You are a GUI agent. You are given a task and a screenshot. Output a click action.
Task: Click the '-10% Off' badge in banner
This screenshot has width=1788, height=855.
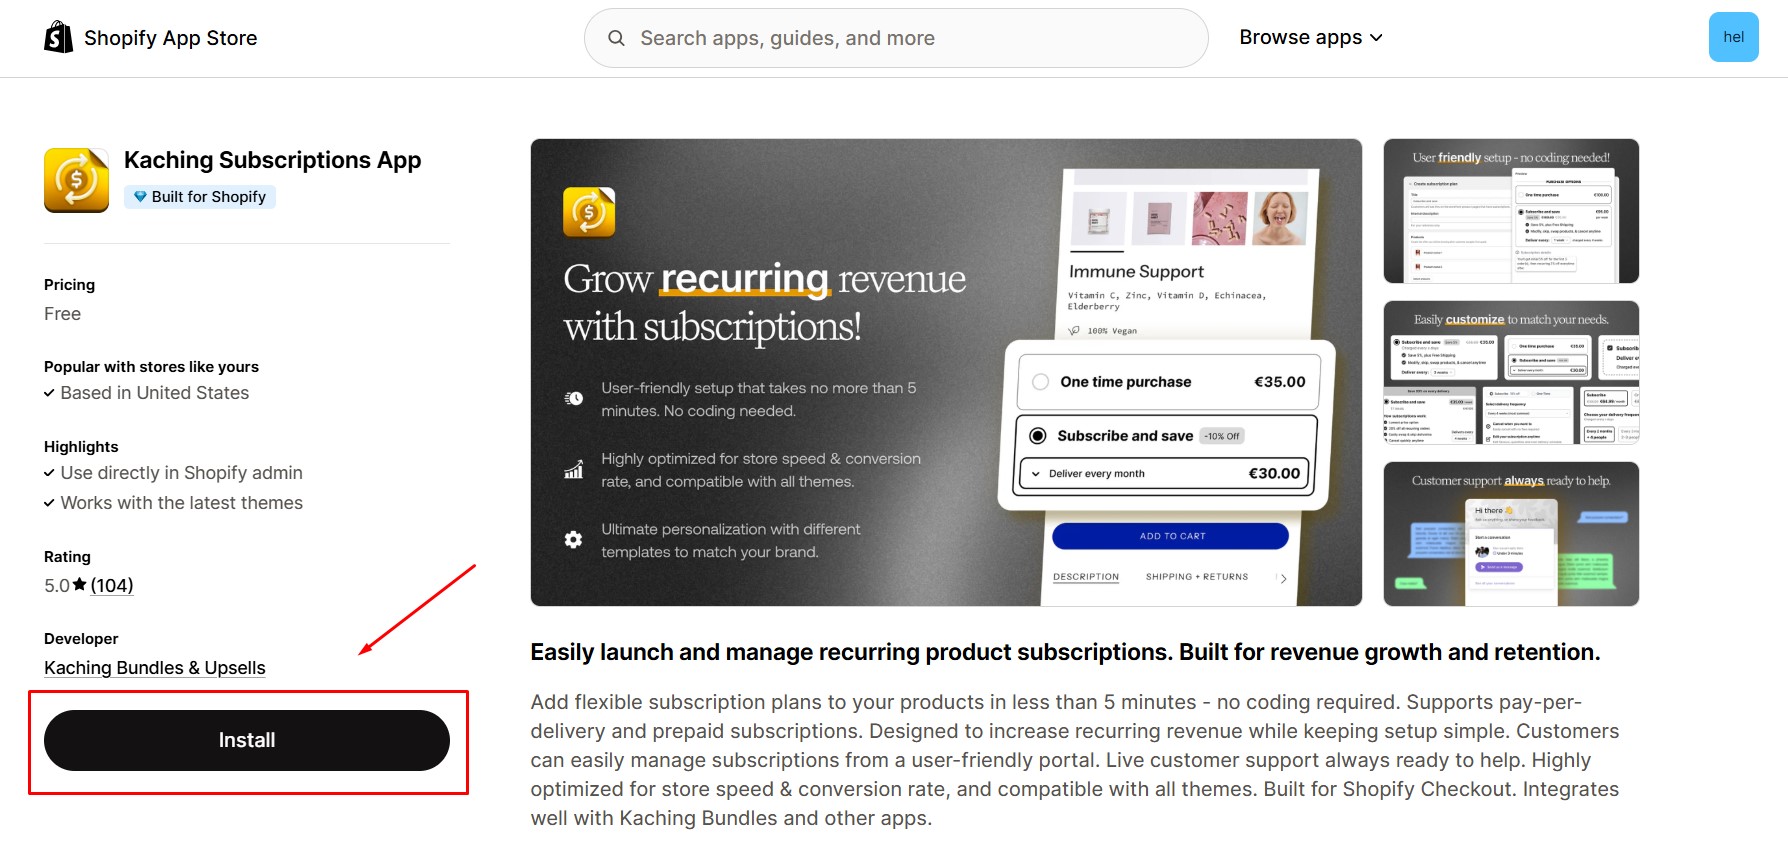tap(1221, 436)
